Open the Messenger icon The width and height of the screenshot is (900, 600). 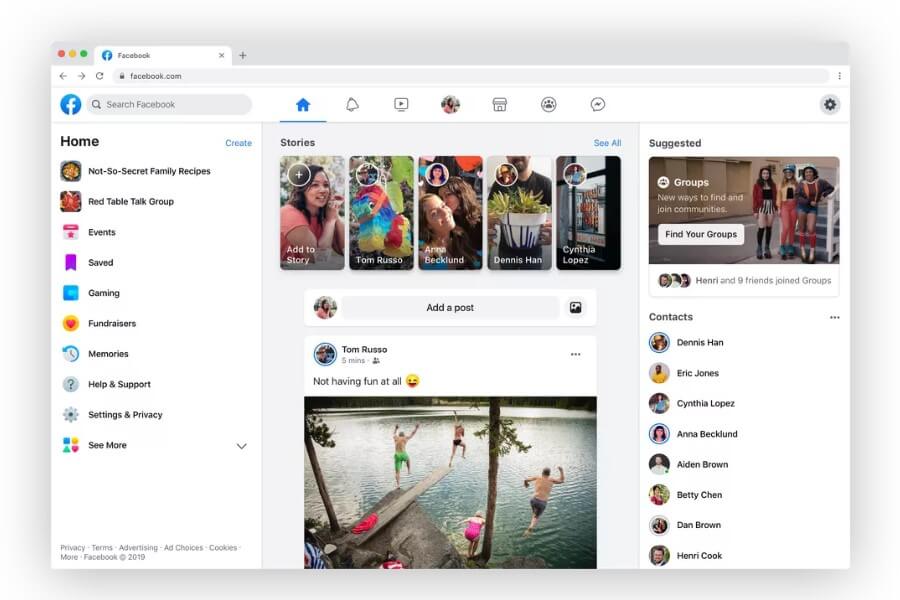pyautogui.click(x=598, y=104)
